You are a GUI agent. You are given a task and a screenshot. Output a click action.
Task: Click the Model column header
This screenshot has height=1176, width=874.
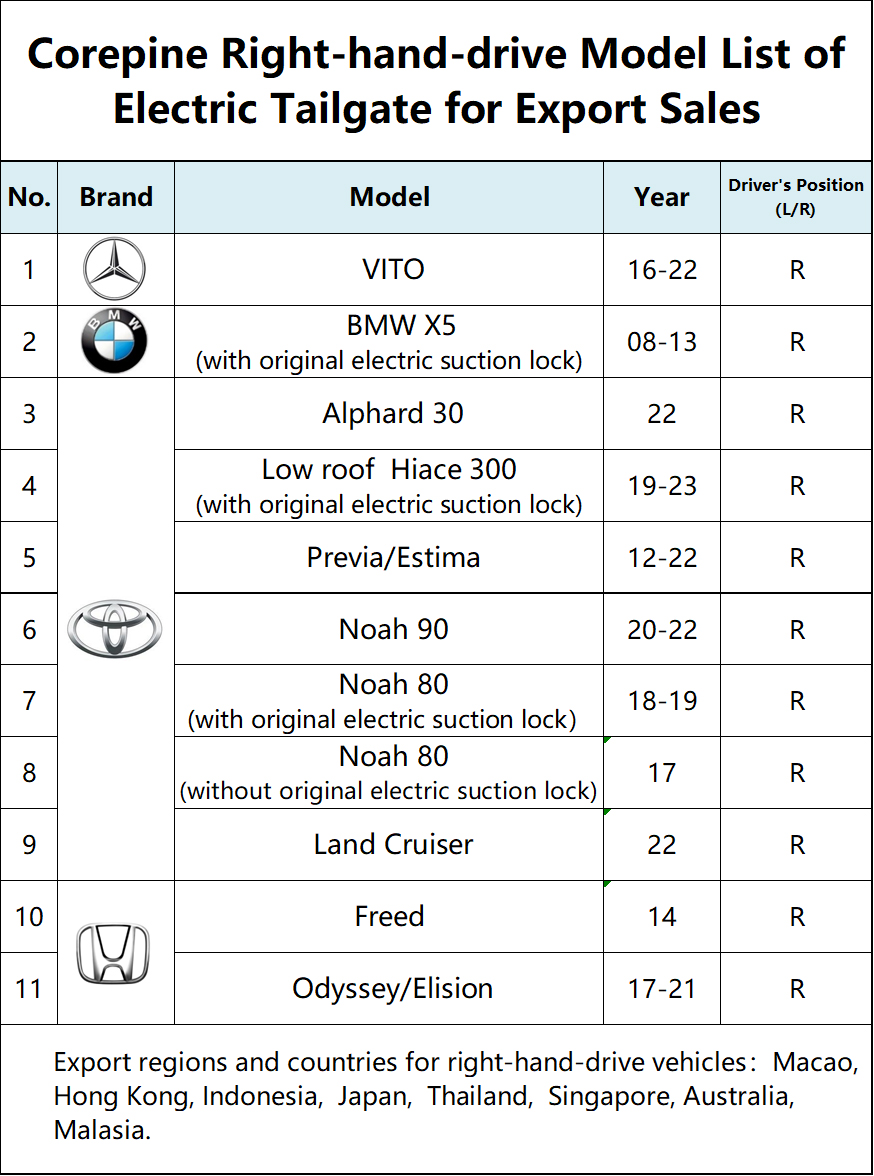[389, 197]
